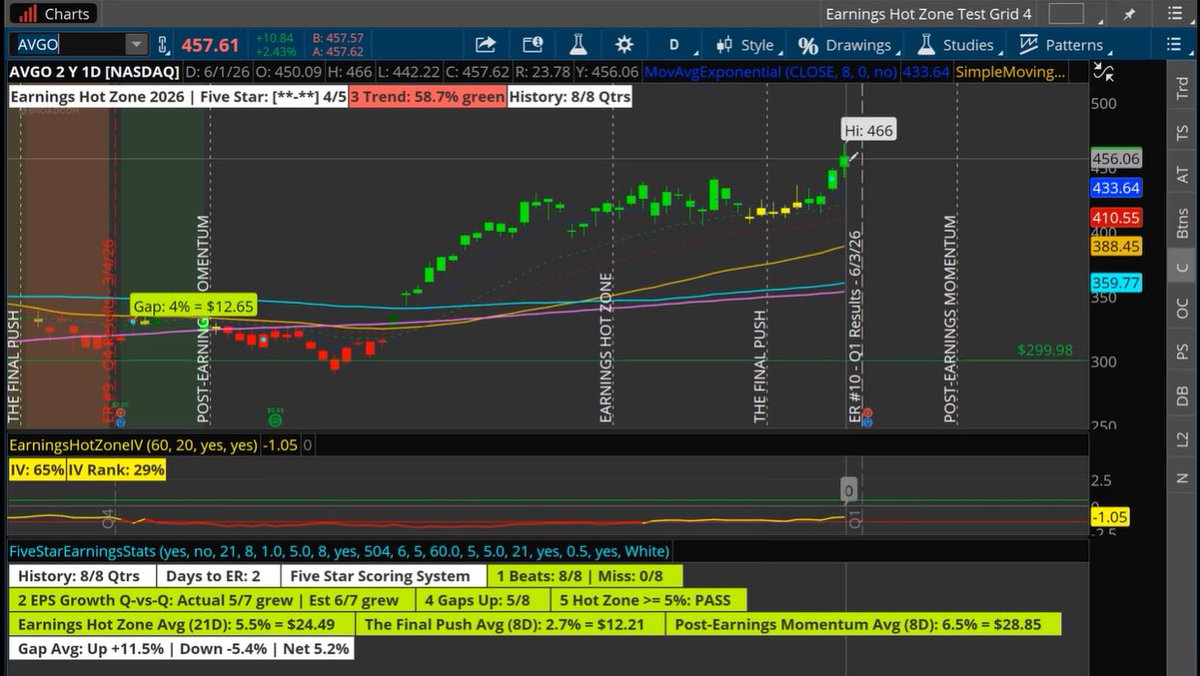Viewport: 1200px width, 676px height.
Task: Click the red 410.55 price axis bubble
Action: point(1117,217)
